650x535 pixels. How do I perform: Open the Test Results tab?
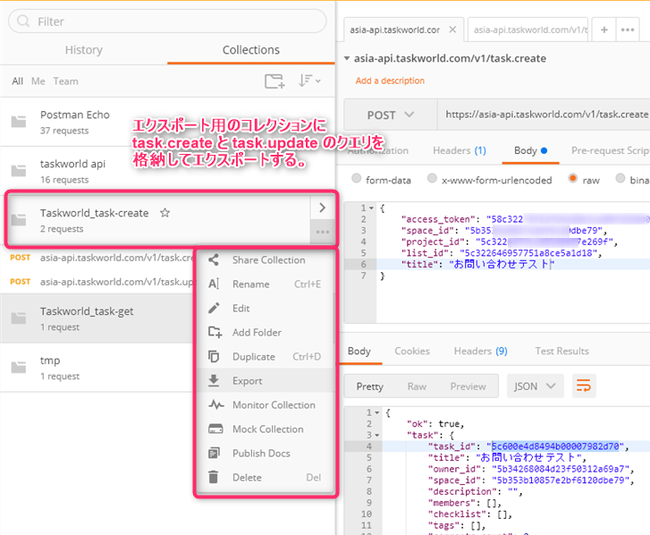[562, 351]
